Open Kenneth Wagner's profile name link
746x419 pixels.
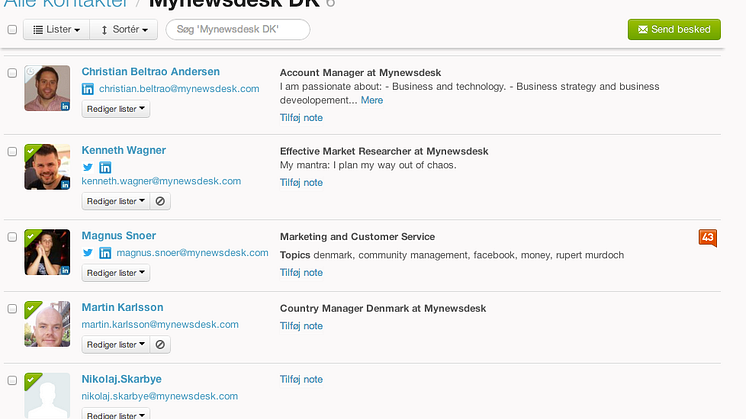124,150
